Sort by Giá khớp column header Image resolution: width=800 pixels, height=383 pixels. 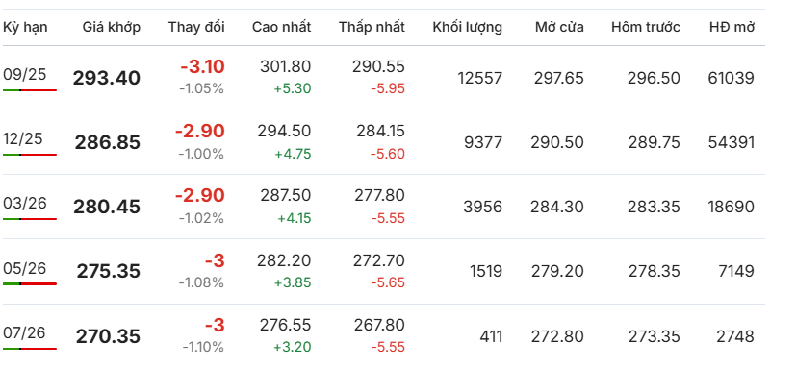[x=112, y=27]
